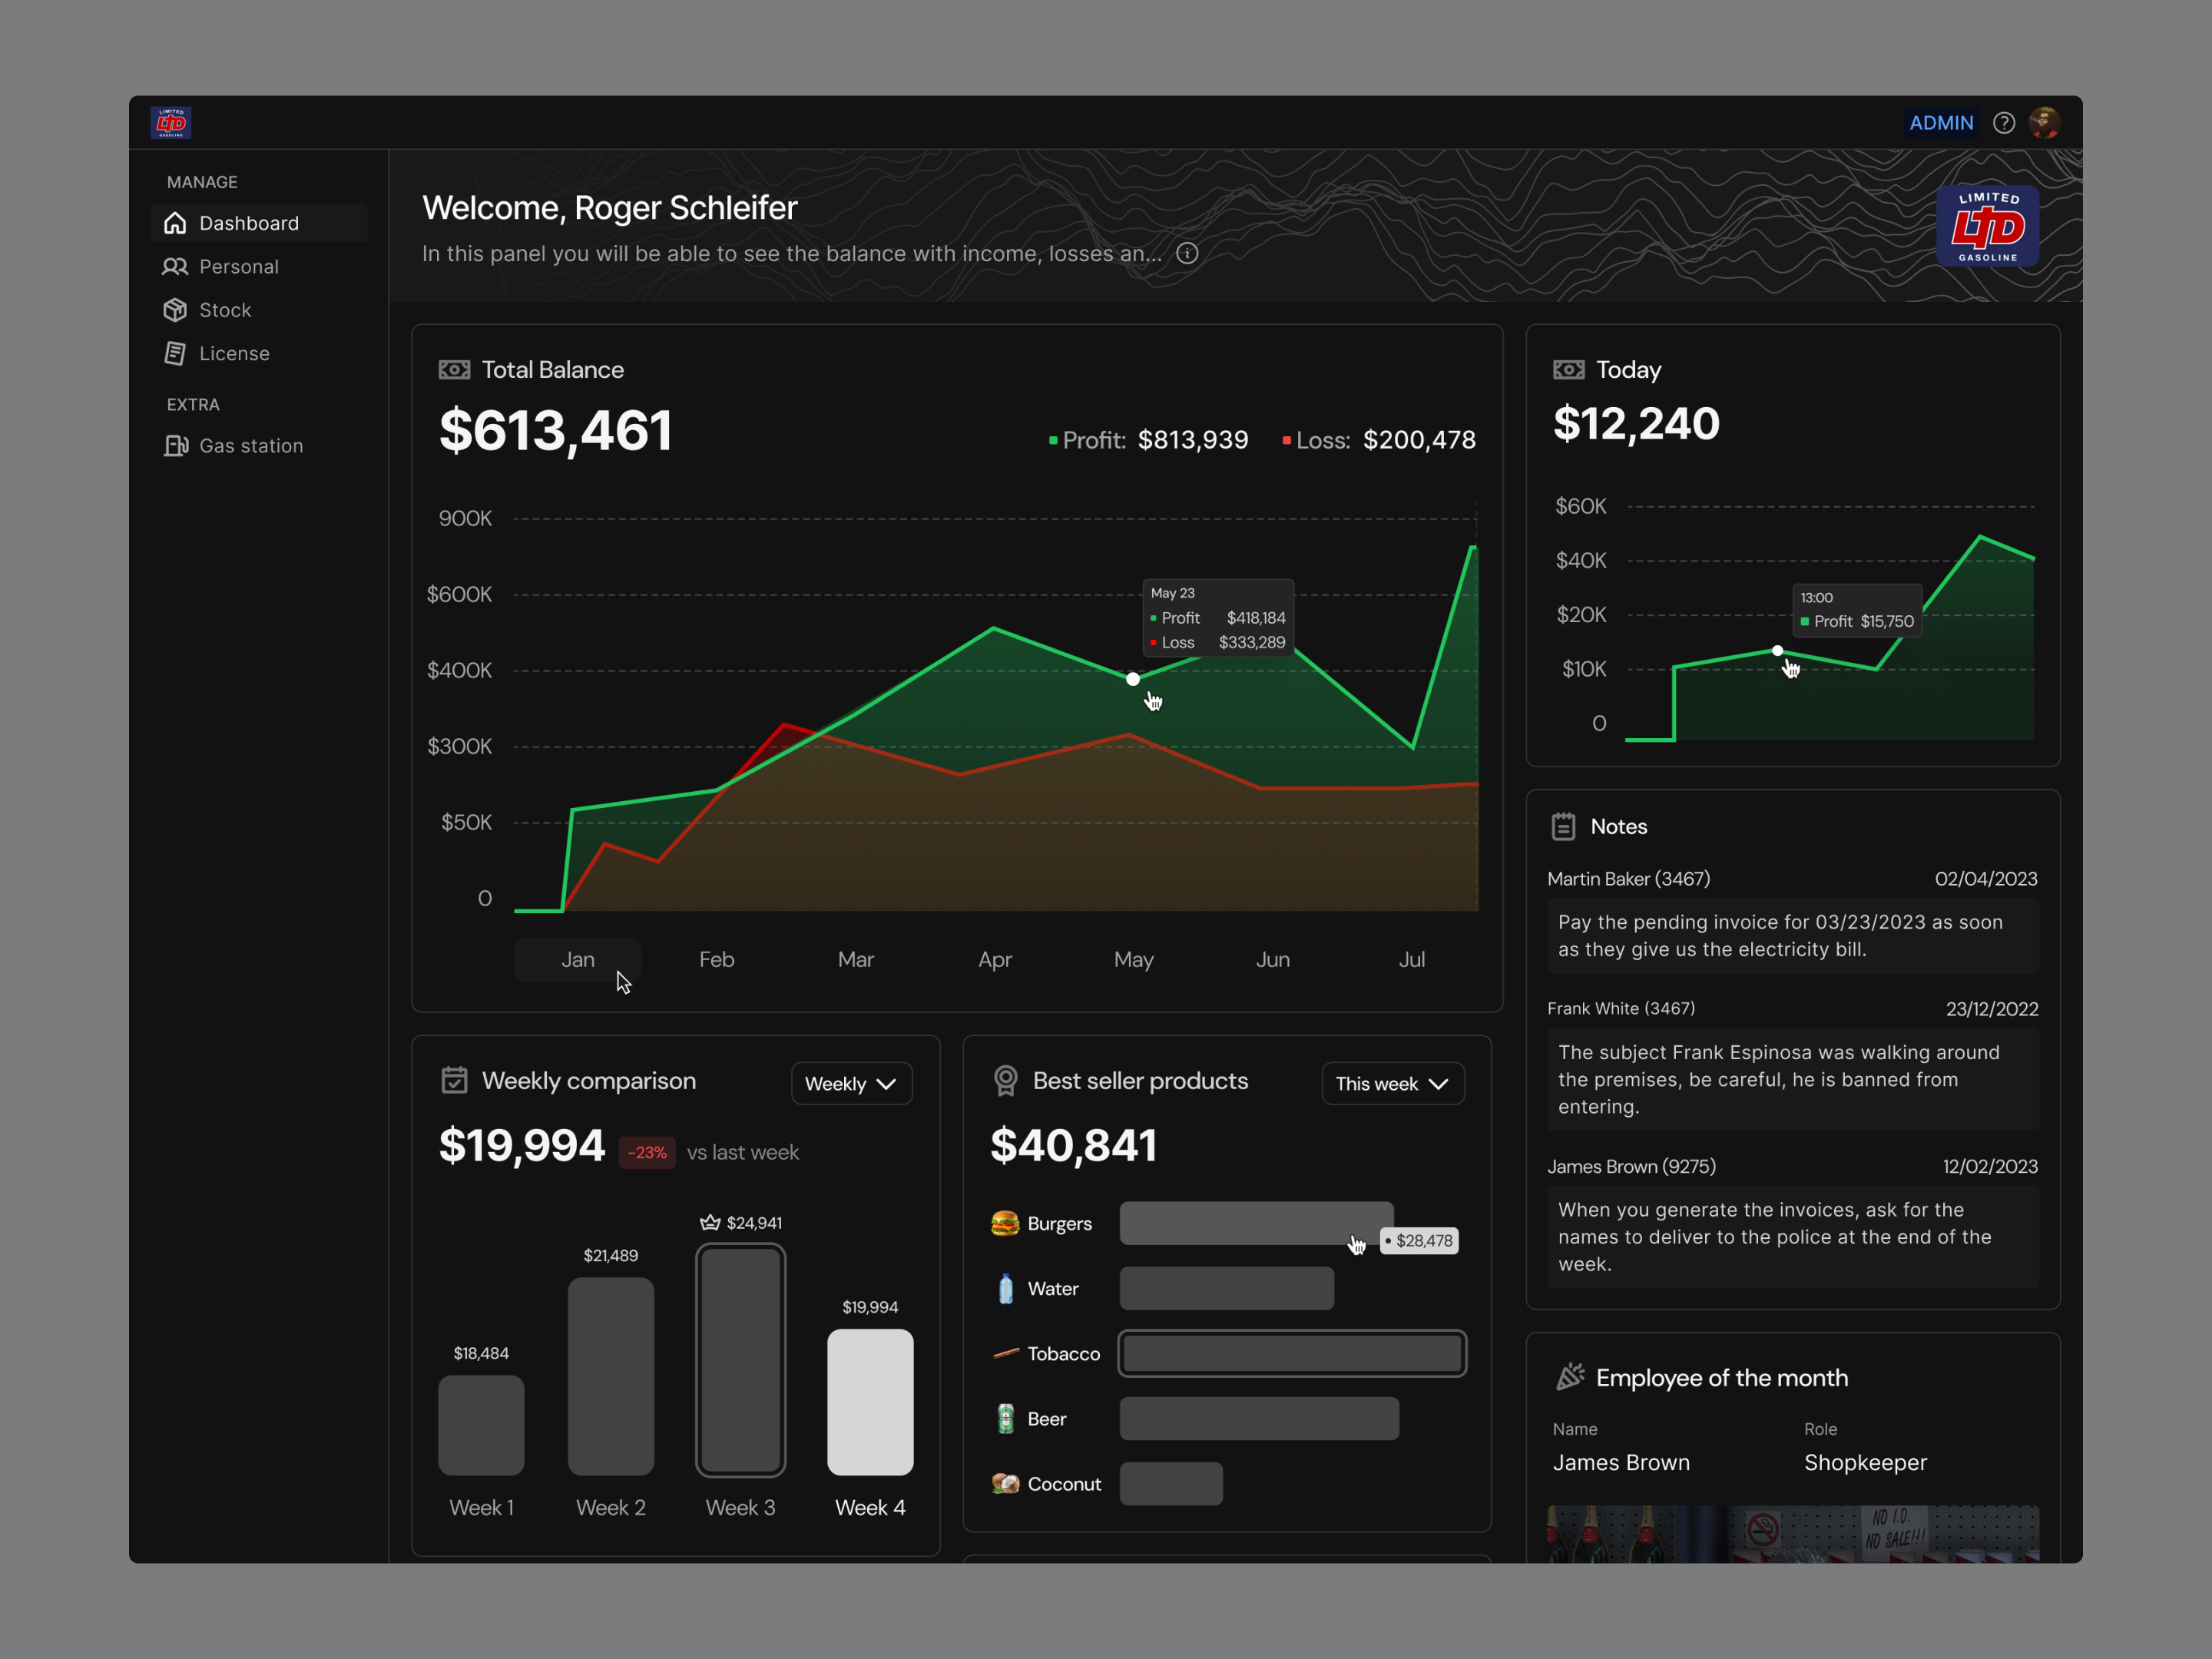
Task: Open the Weekly dropdown
Action: pyautogui.click(x=851, y=1083)
